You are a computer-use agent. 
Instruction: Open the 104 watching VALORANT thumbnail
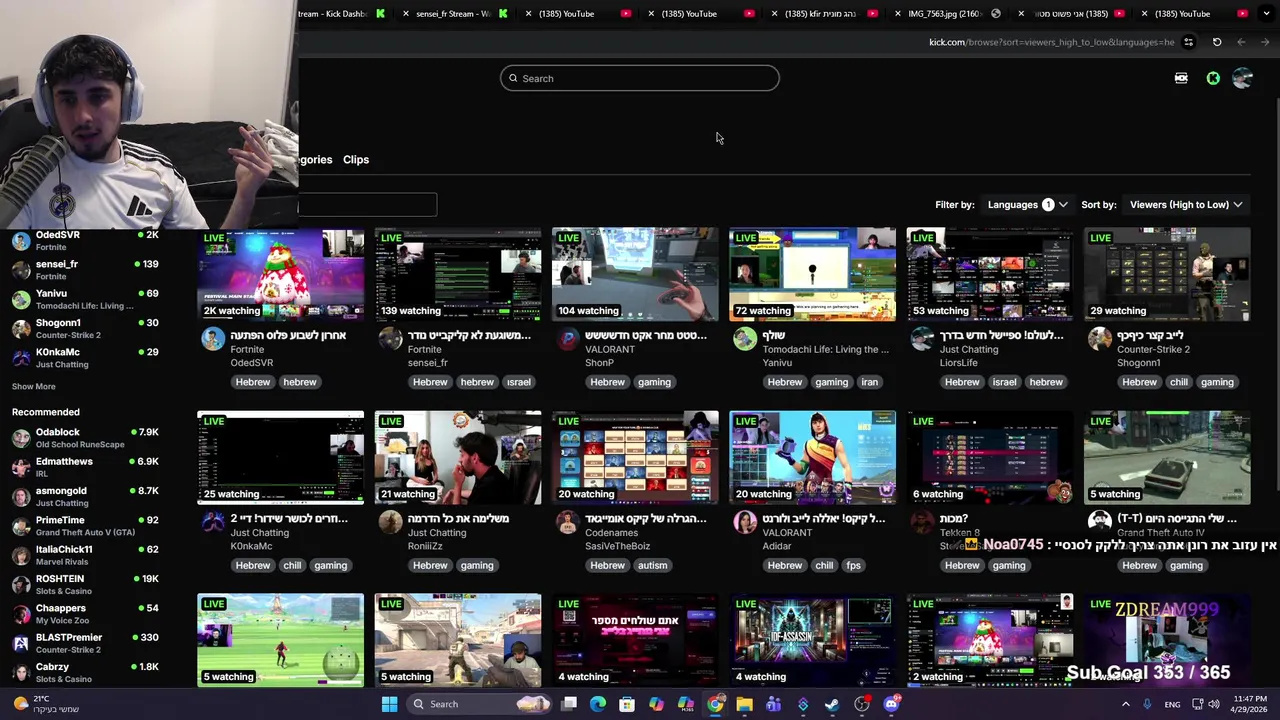(635, 274)
